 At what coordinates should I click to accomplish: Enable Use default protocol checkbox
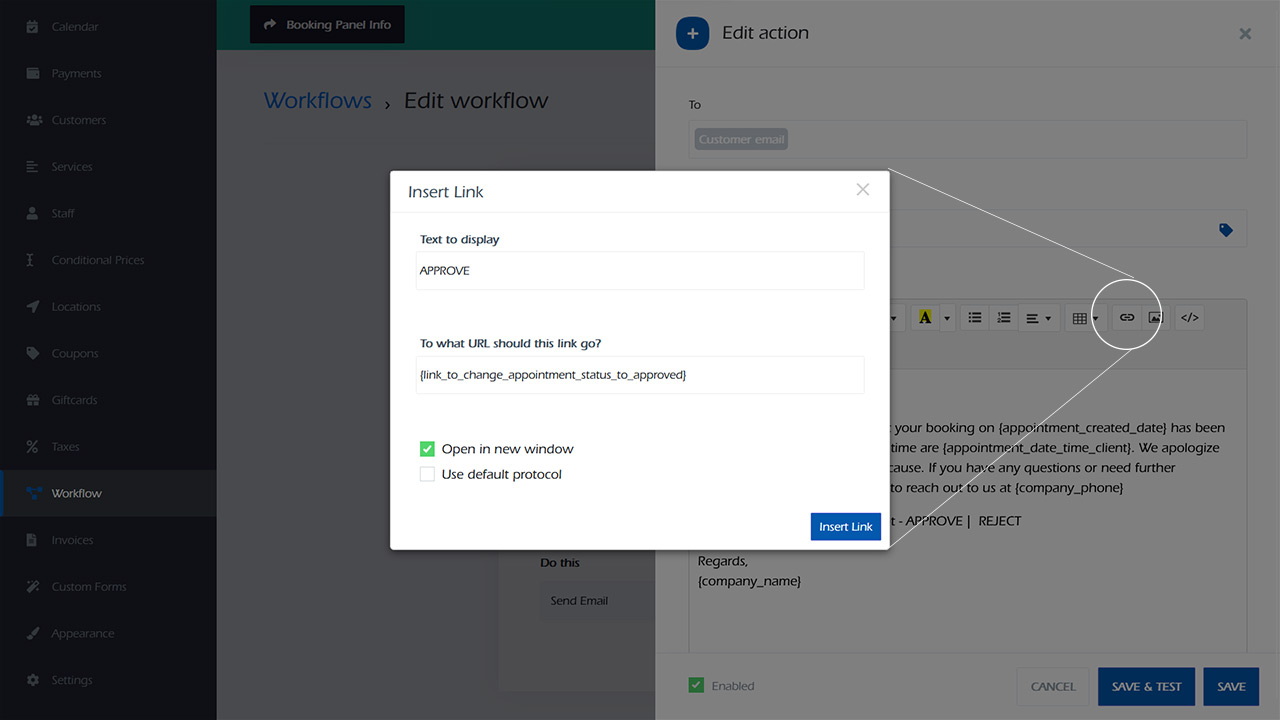pyautogui.click(x=428, y=474)
